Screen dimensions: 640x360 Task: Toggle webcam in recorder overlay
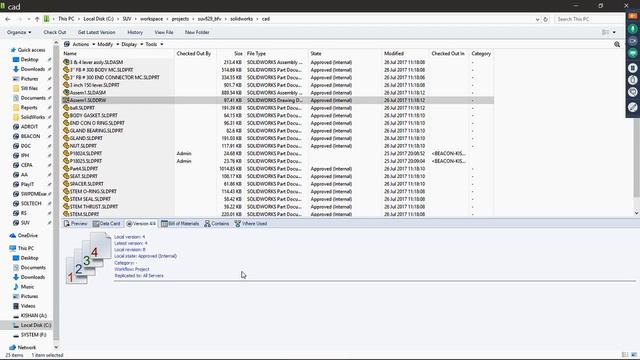pos(633,41)
